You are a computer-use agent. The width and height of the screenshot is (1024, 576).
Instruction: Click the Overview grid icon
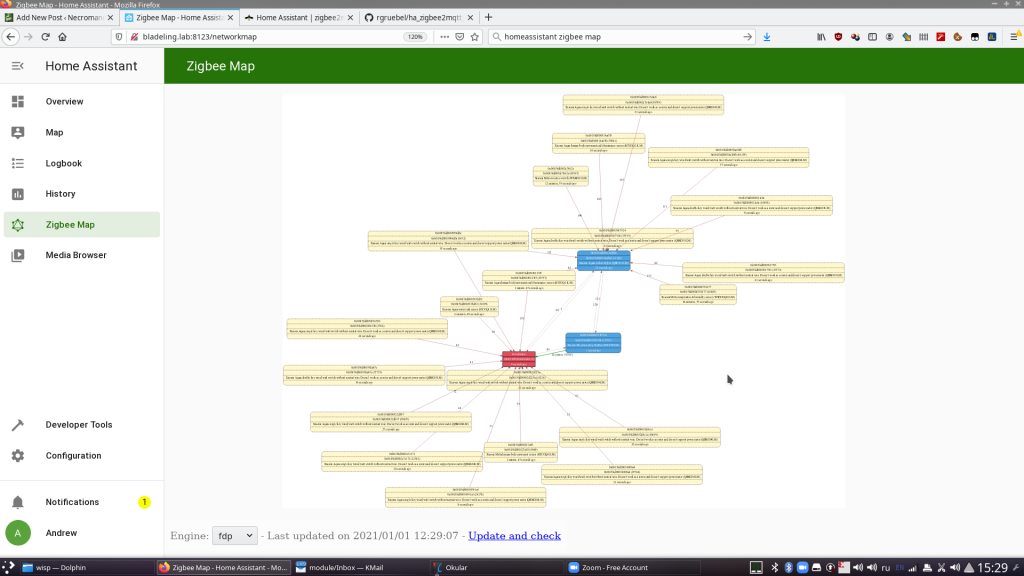pos(18,101)
